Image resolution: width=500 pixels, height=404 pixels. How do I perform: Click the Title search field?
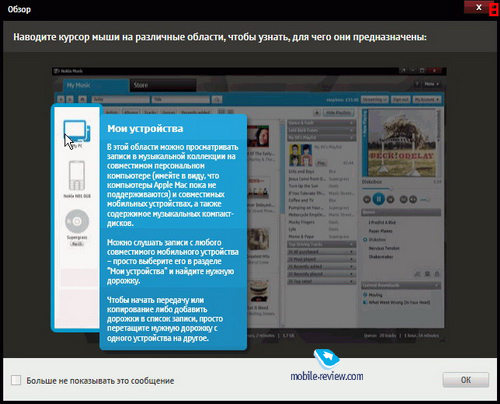[x=181, y=99]
